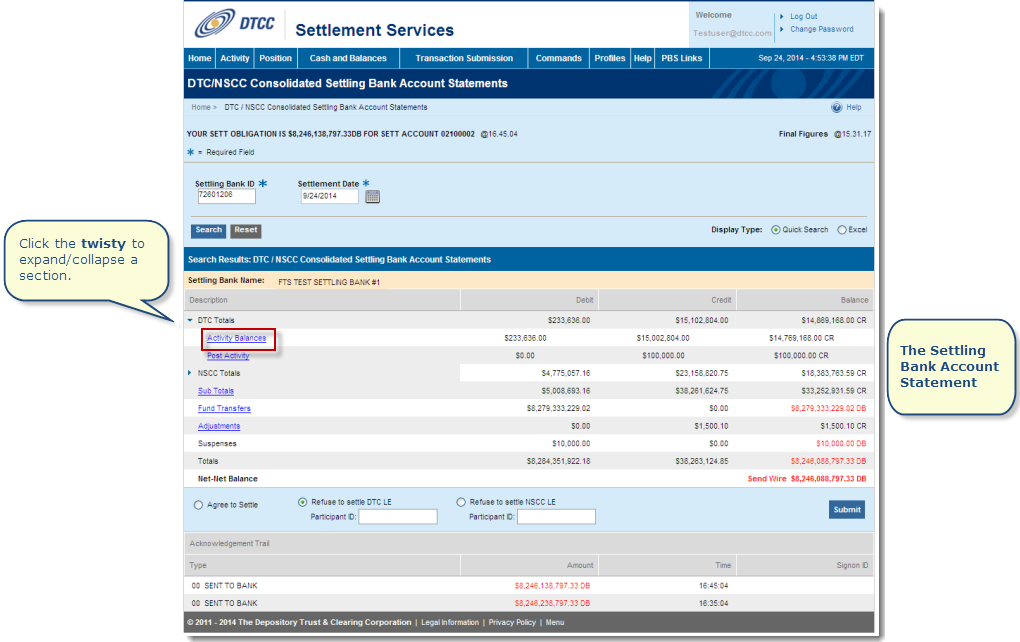Collapse the DTC Totals section
The width and height of the screenshot is (1020, 642).
click(x=190, y=321)
